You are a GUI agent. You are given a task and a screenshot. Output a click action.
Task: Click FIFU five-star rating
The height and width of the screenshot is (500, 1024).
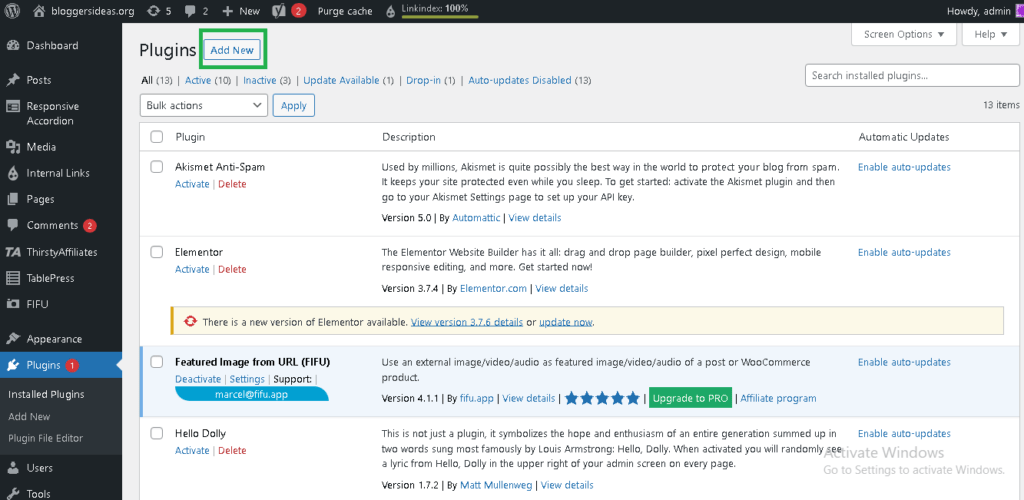point(602,398)
